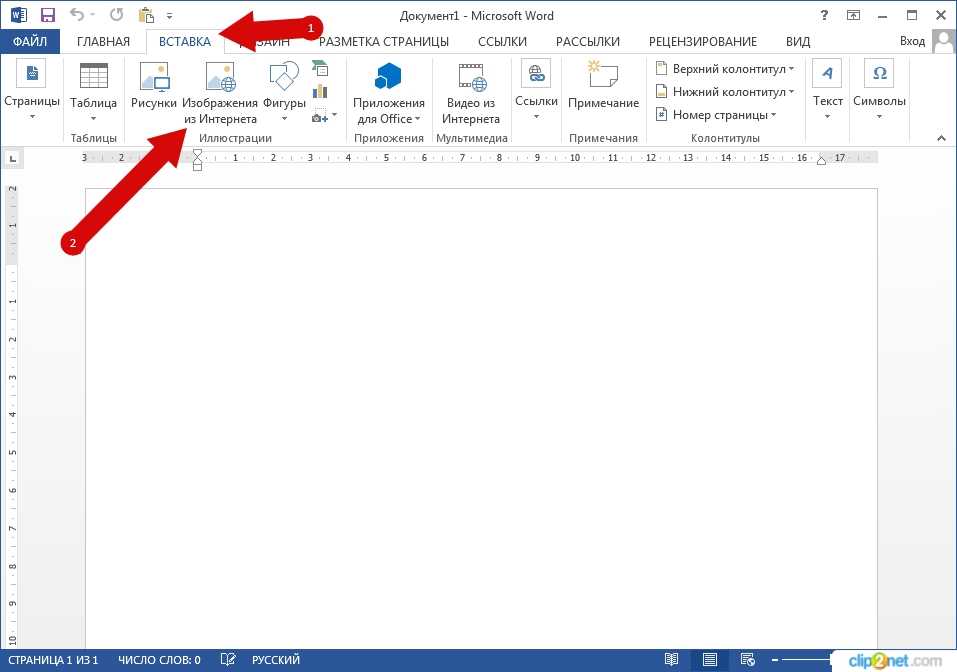Go to the РАЗМЕТКА СТРАНИЦЫ tab
Viewport: 957px width, 672px height.
[383, 42]
